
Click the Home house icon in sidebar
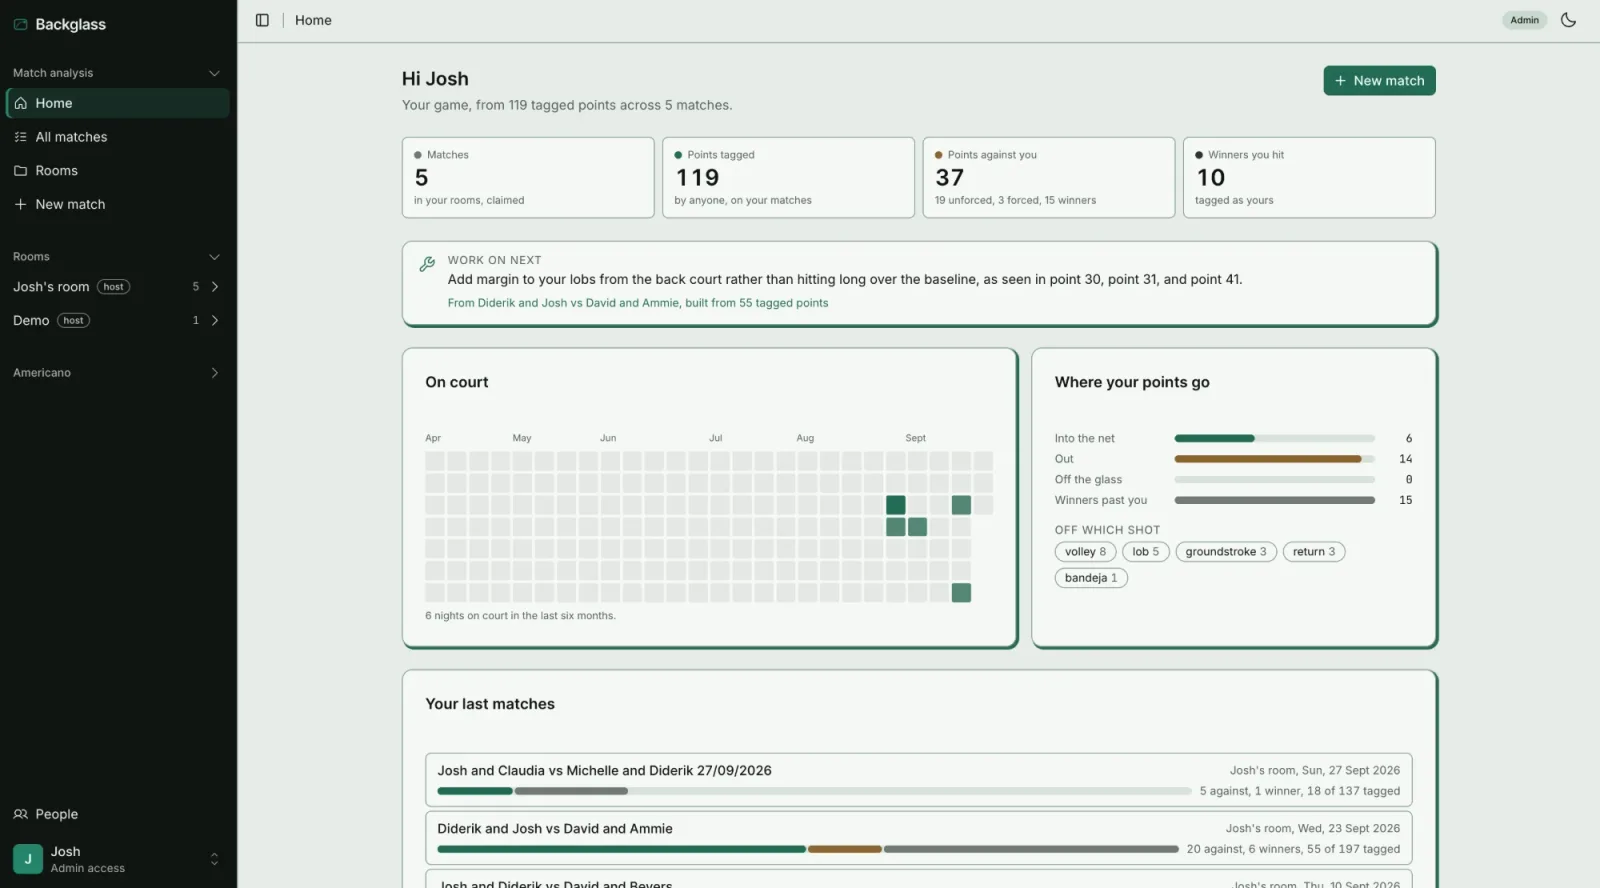tap(20, 103)
